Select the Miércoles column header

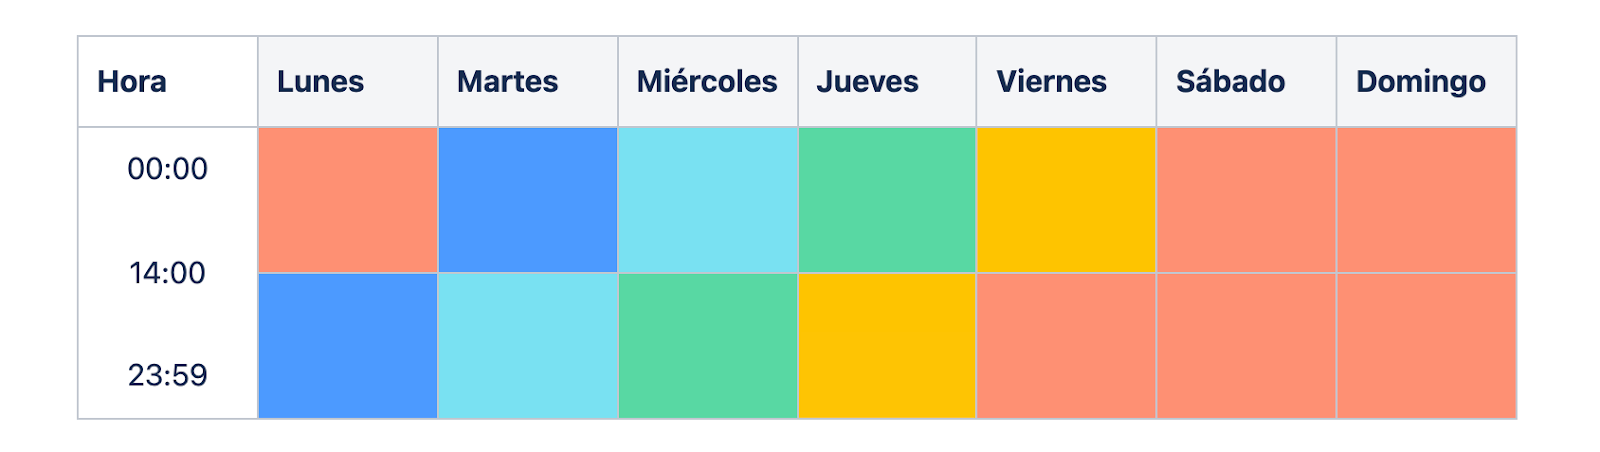pos(708,82)
